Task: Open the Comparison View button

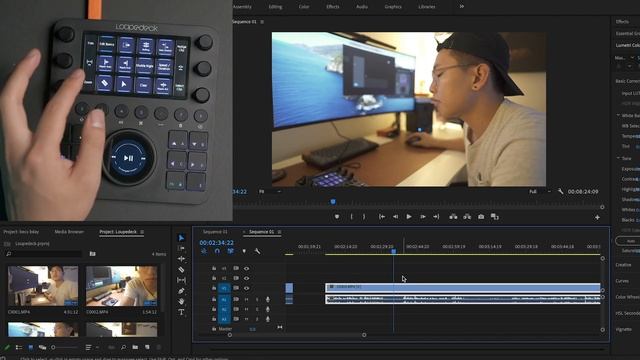Action: 495,217
